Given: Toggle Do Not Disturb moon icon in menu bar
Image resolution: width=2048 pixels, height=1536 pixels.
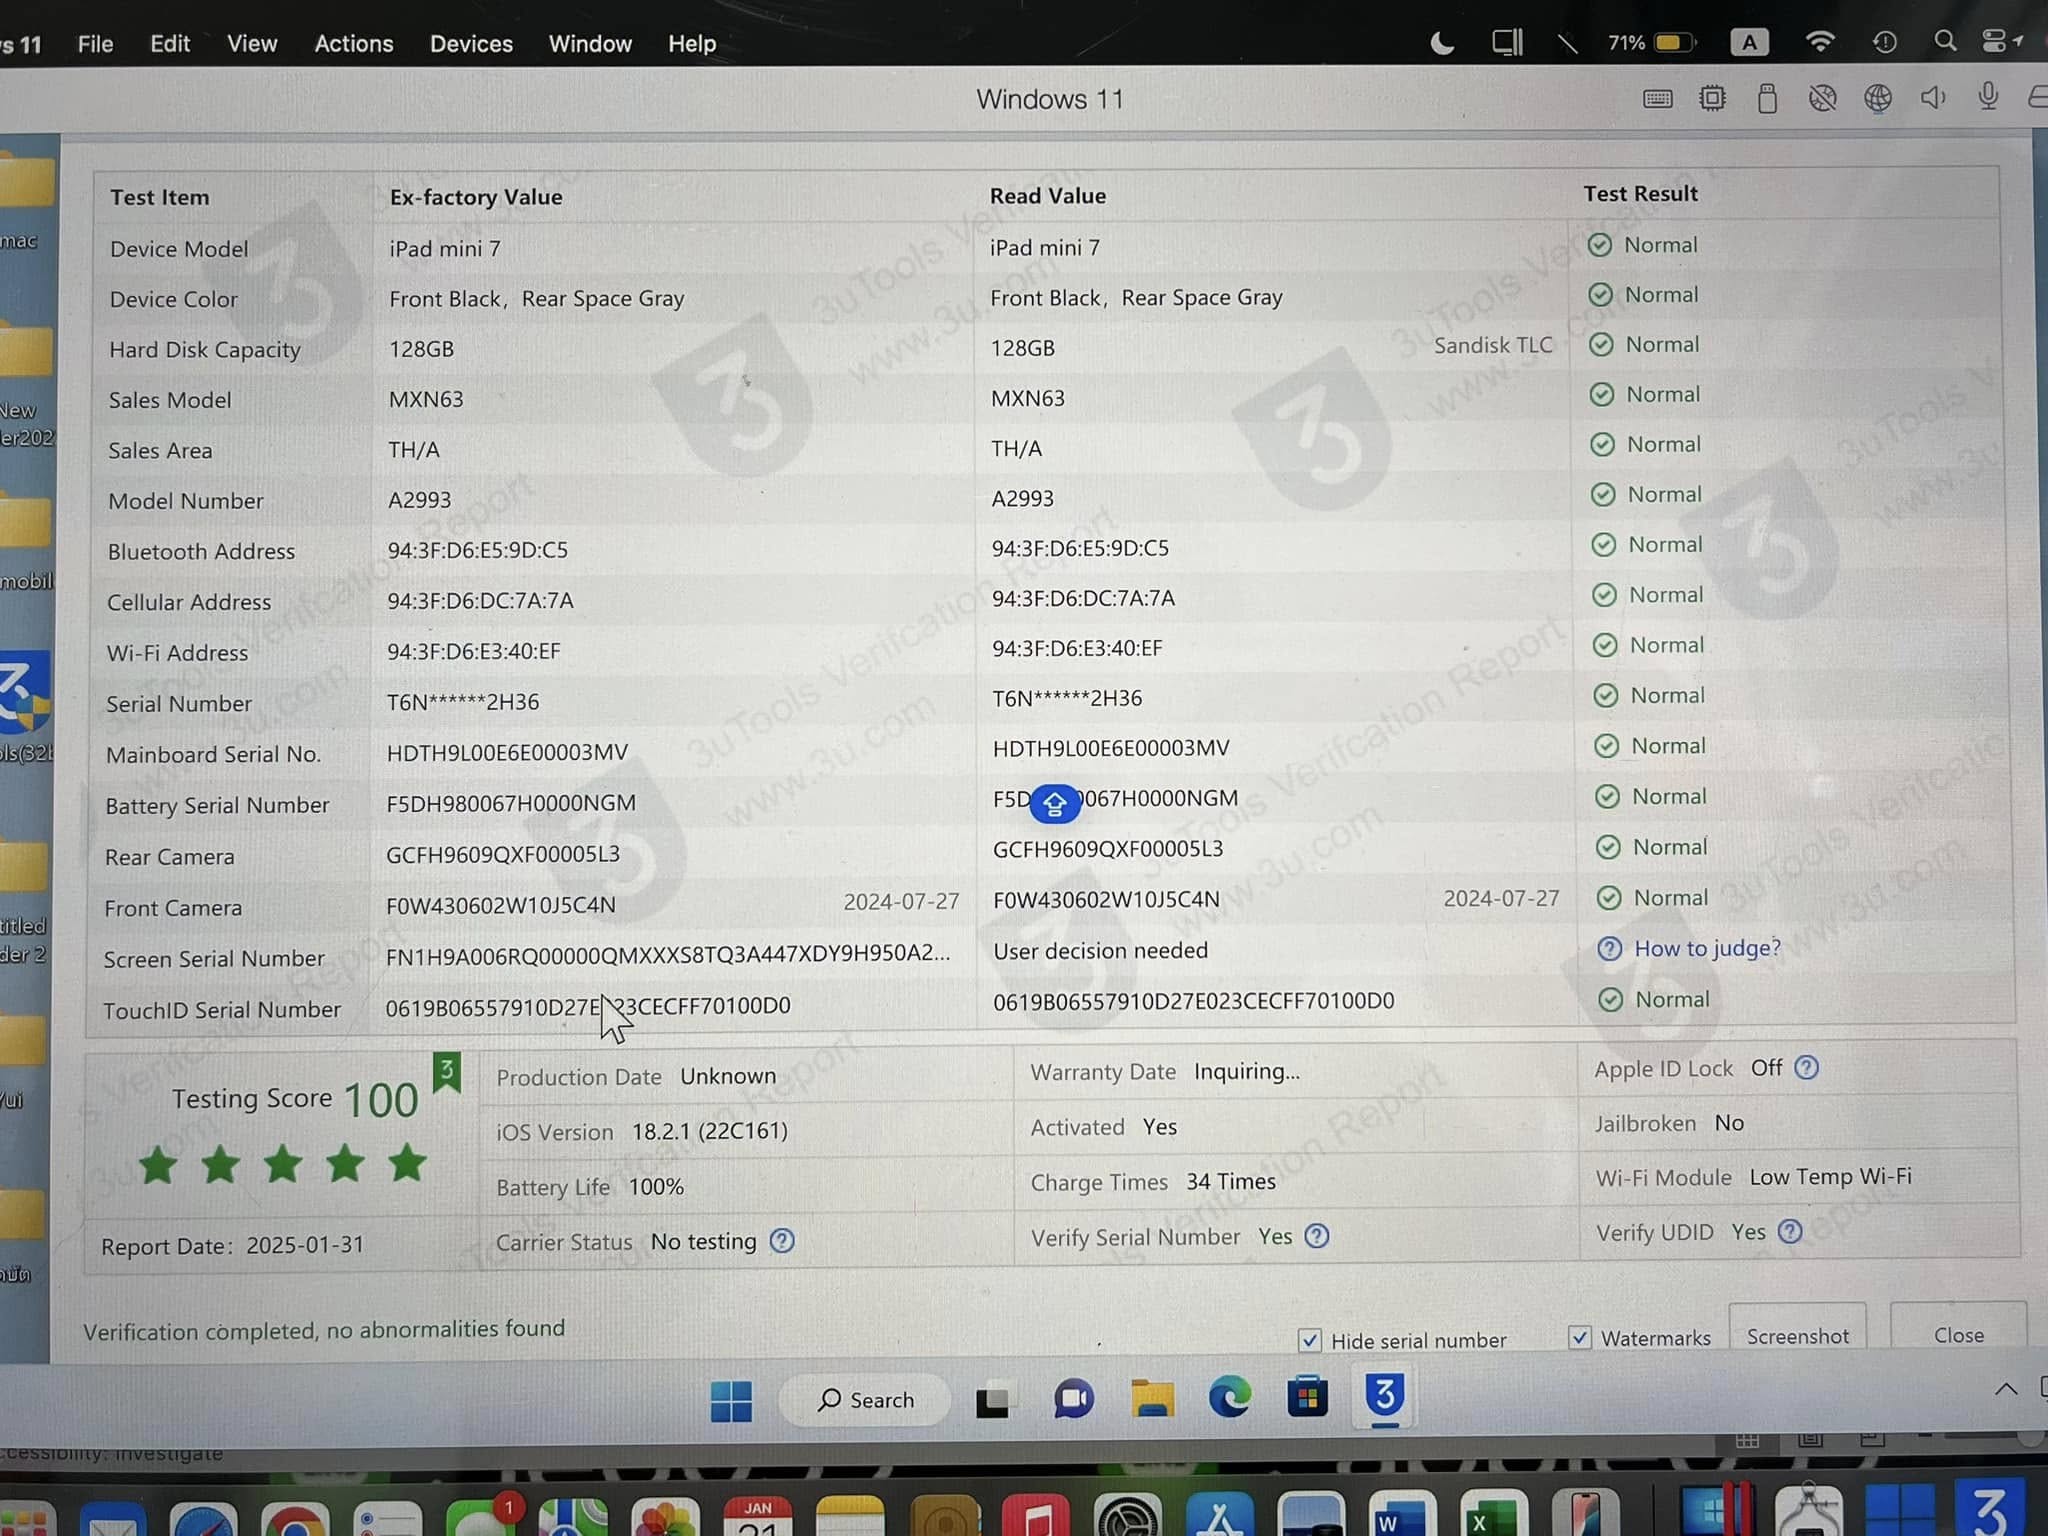Looking at the screenshot, I should (x=1440, y=43).
